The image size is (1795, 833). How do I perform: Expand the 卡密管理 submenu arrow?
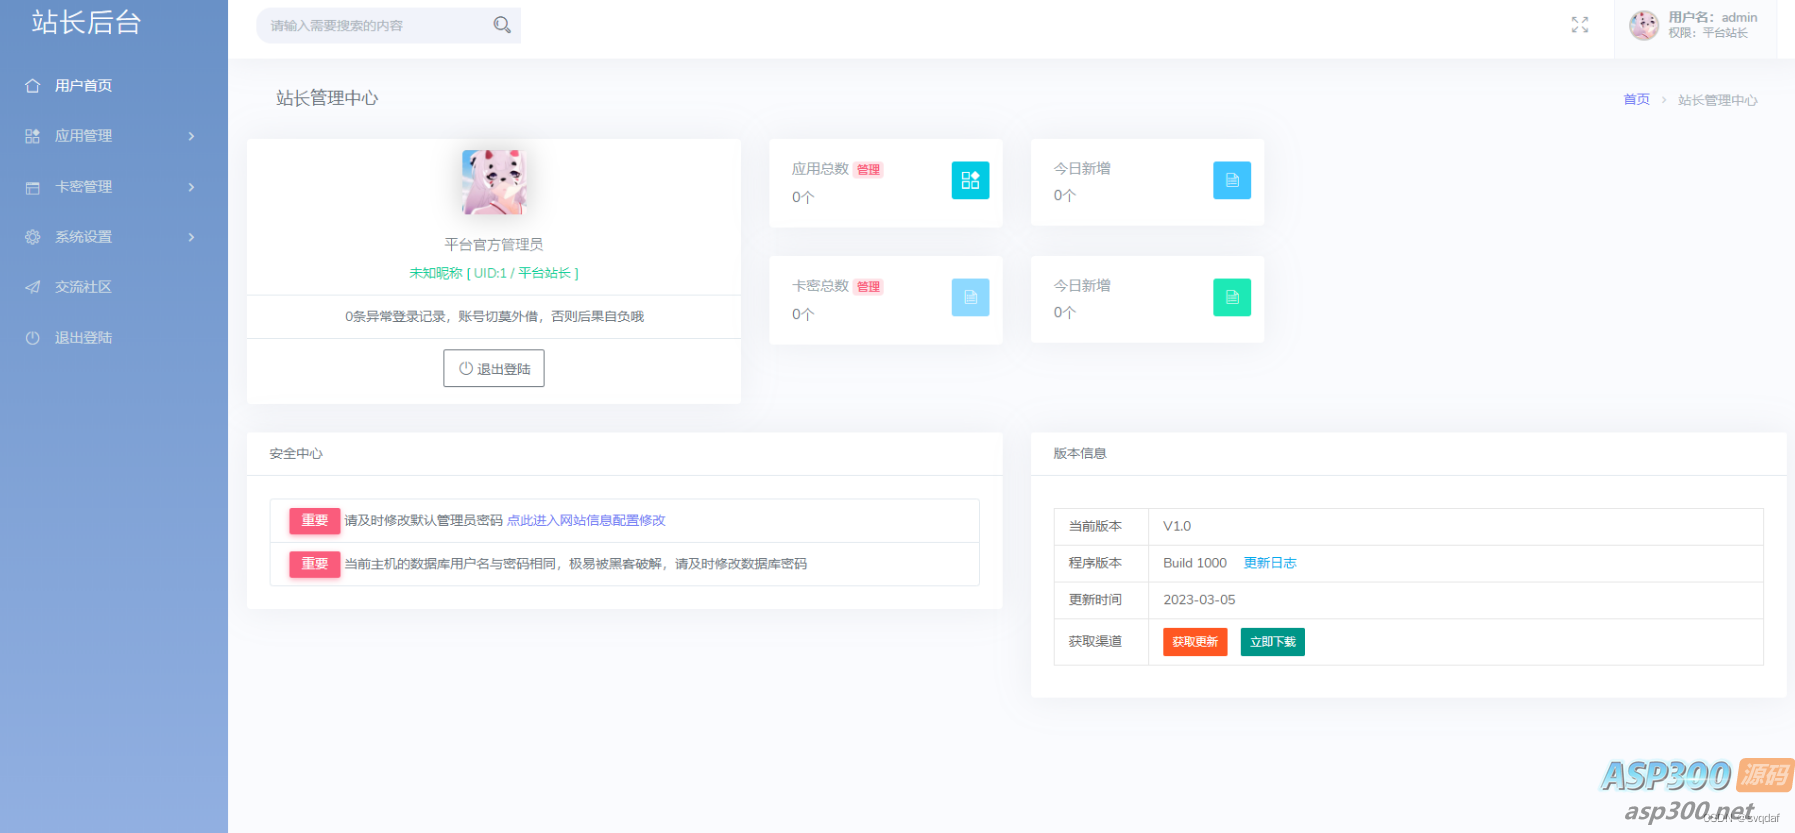coord(191,187)
